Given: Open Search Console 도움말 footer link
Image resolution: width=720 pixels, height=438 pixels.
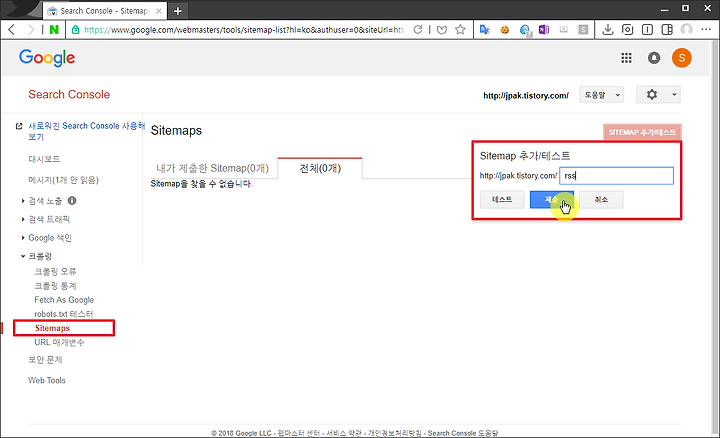Looking at the screenshot, I should pyautogui.click(x=463, y=433).
